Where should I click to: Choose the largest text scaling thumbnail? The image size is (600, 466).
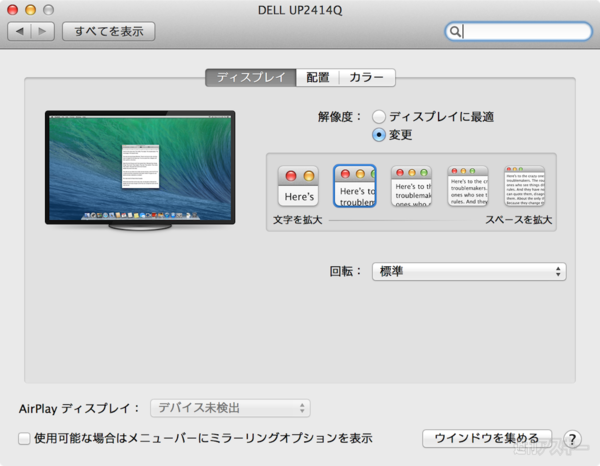point(298,186)
